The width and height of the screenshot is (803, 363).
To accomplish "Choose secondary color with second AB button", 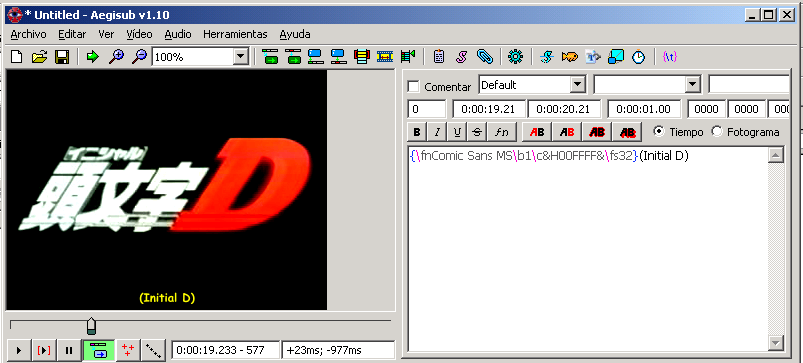I will (567, 132).
